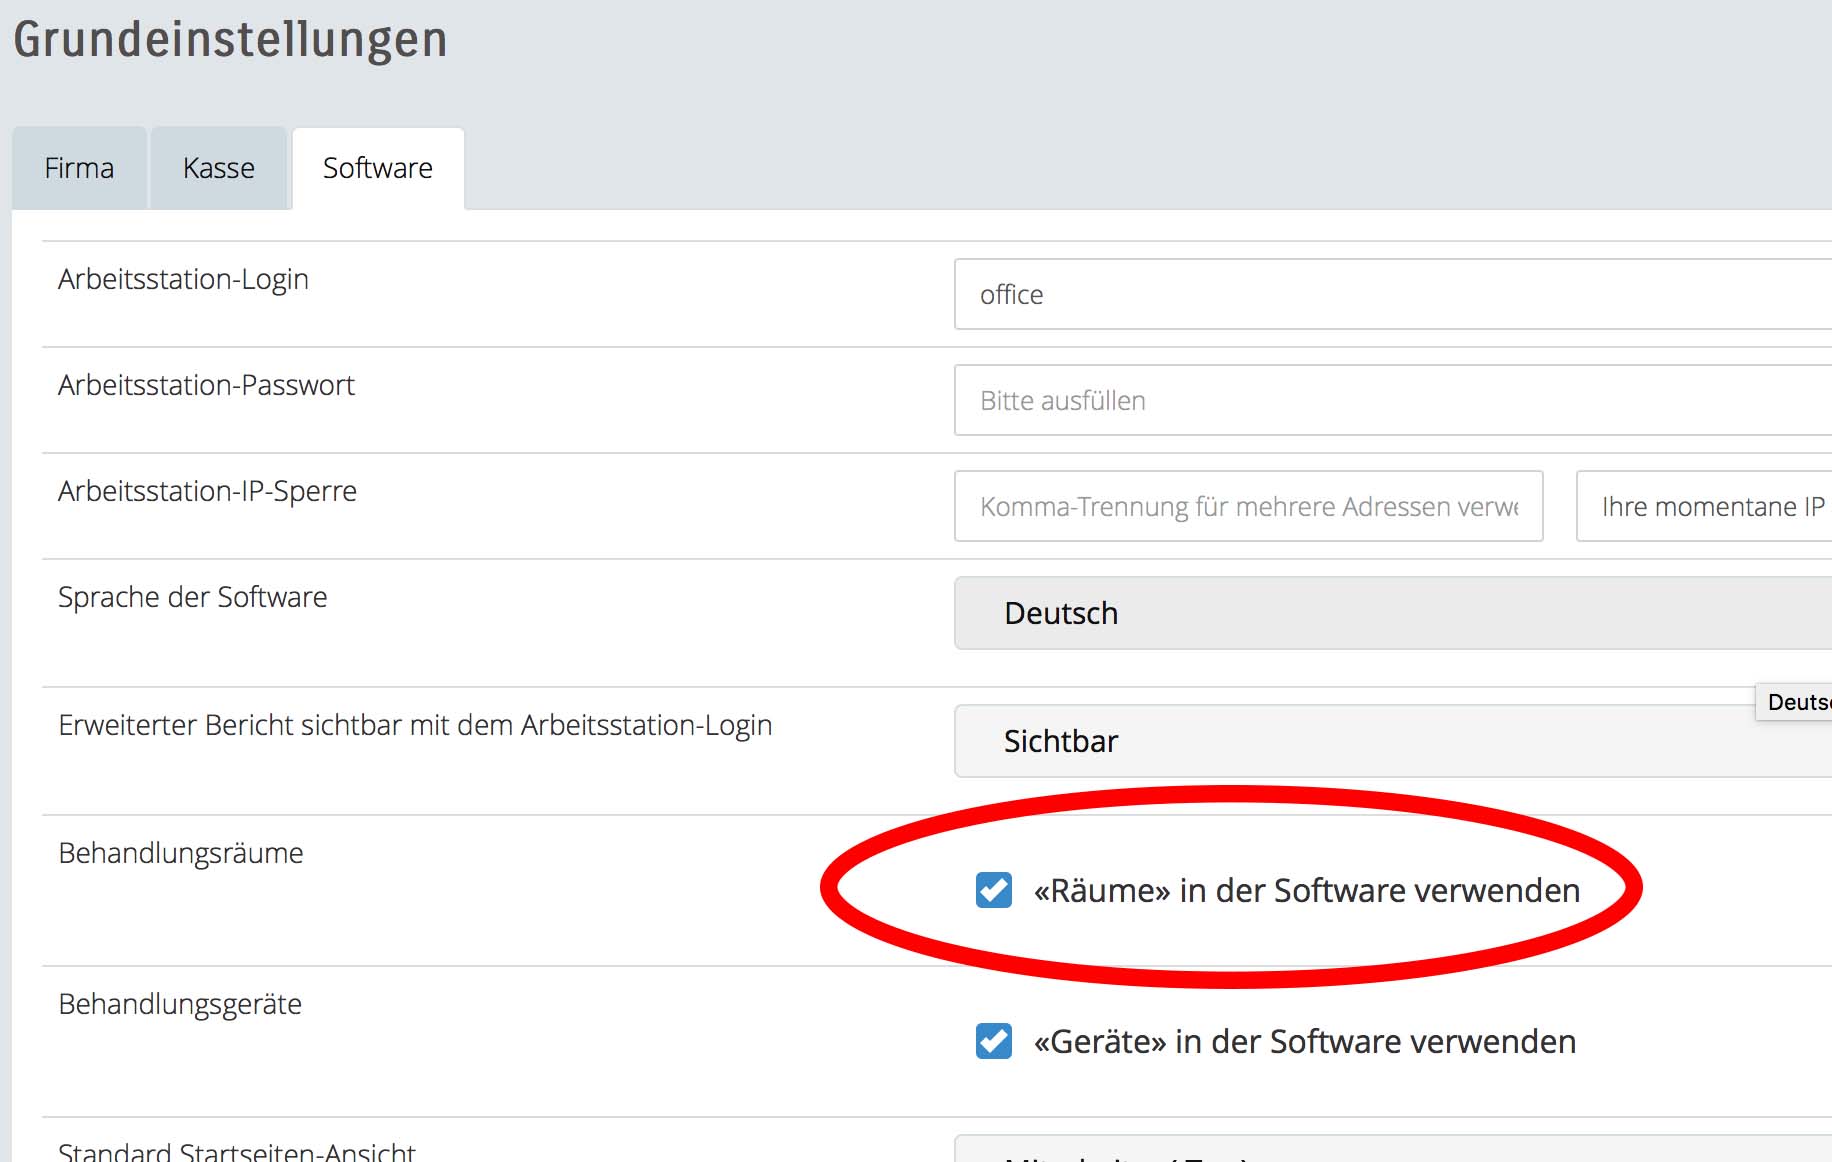Click the Standard Startseiten-Ansicht label
Viewport: 1832px width, 1162px height.
(x=237, y=1151)
